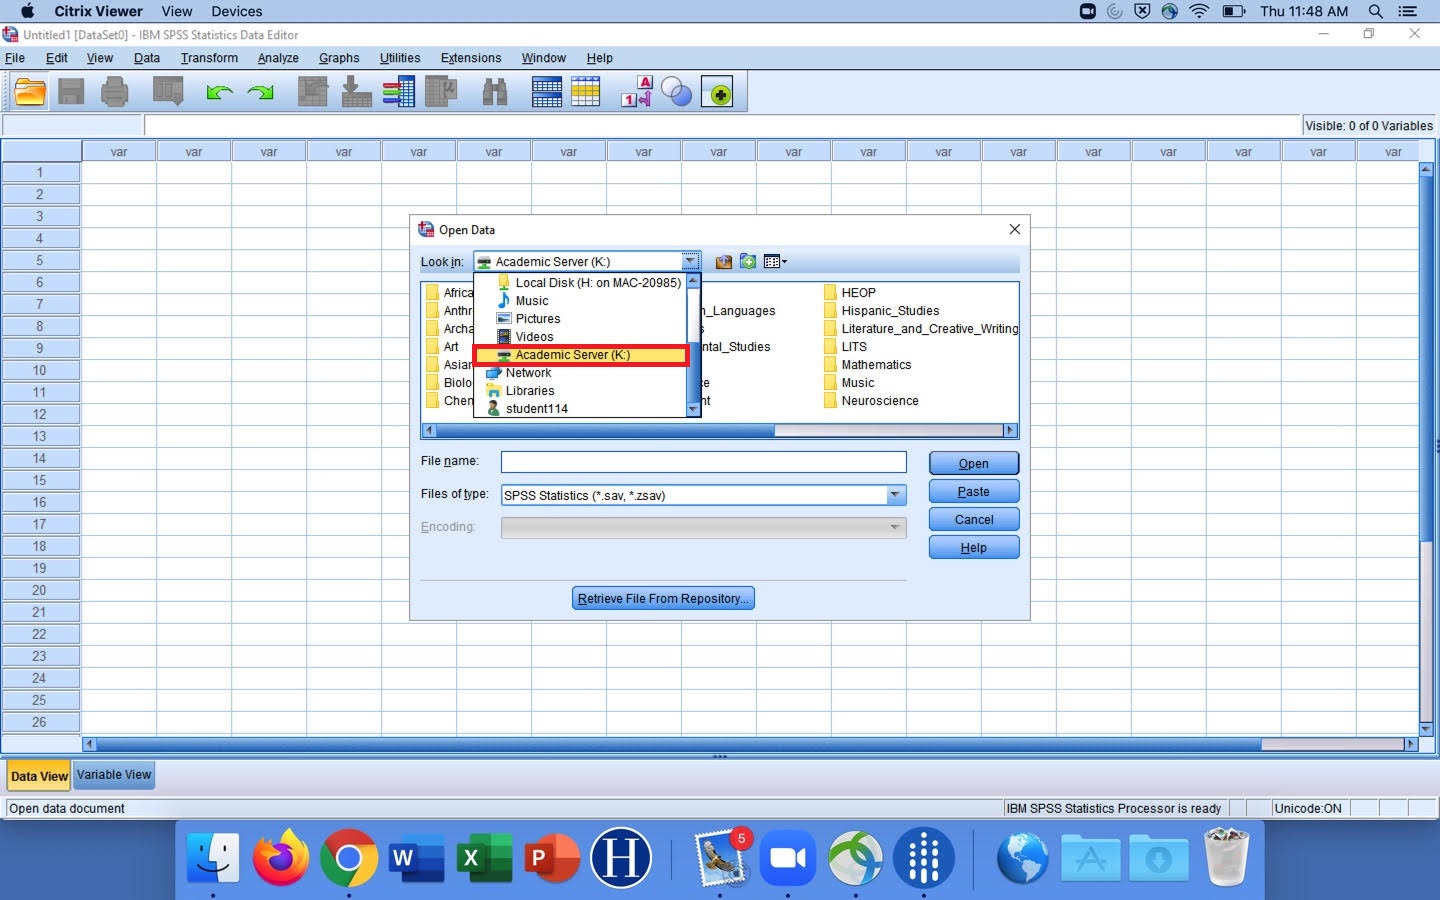
Task: Expand the Look in dropdown arrow
Action: 690,262
